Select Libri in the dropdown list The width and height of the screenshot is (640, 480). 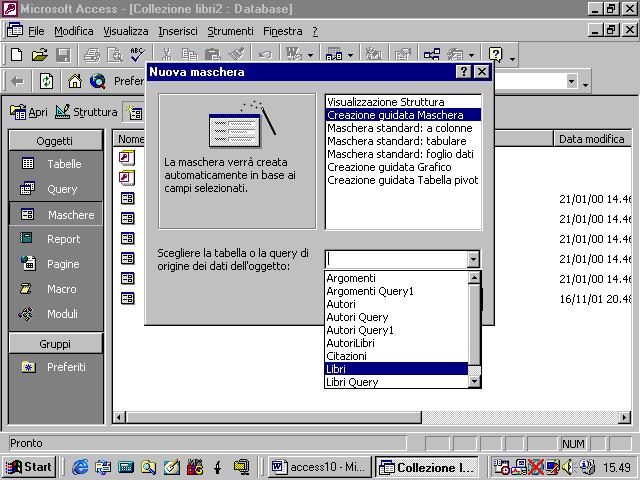point(396,369)
